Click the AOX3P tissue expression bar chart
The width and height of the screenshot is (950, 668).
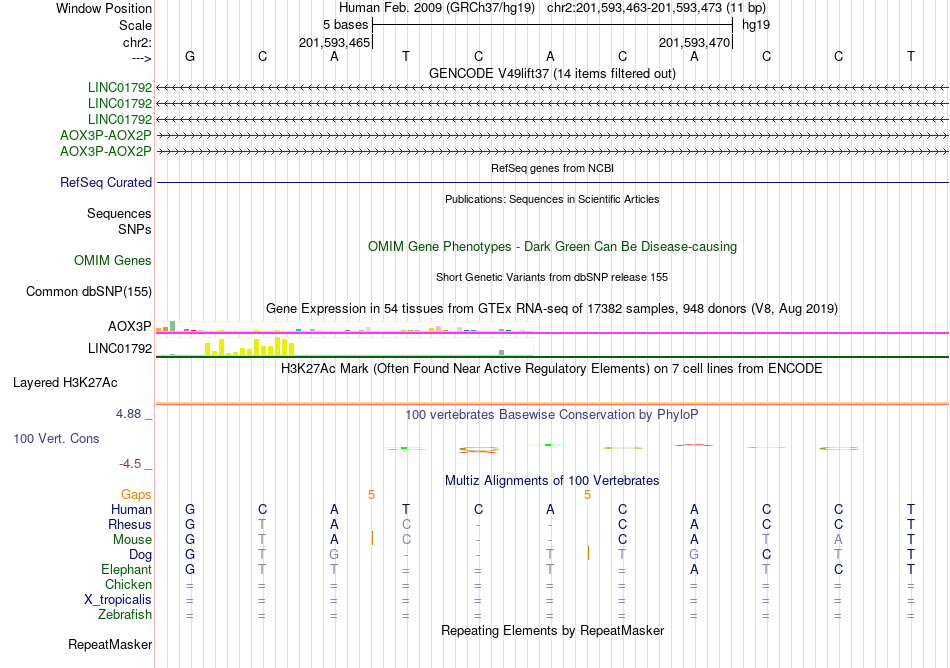(x=345, y=327)
